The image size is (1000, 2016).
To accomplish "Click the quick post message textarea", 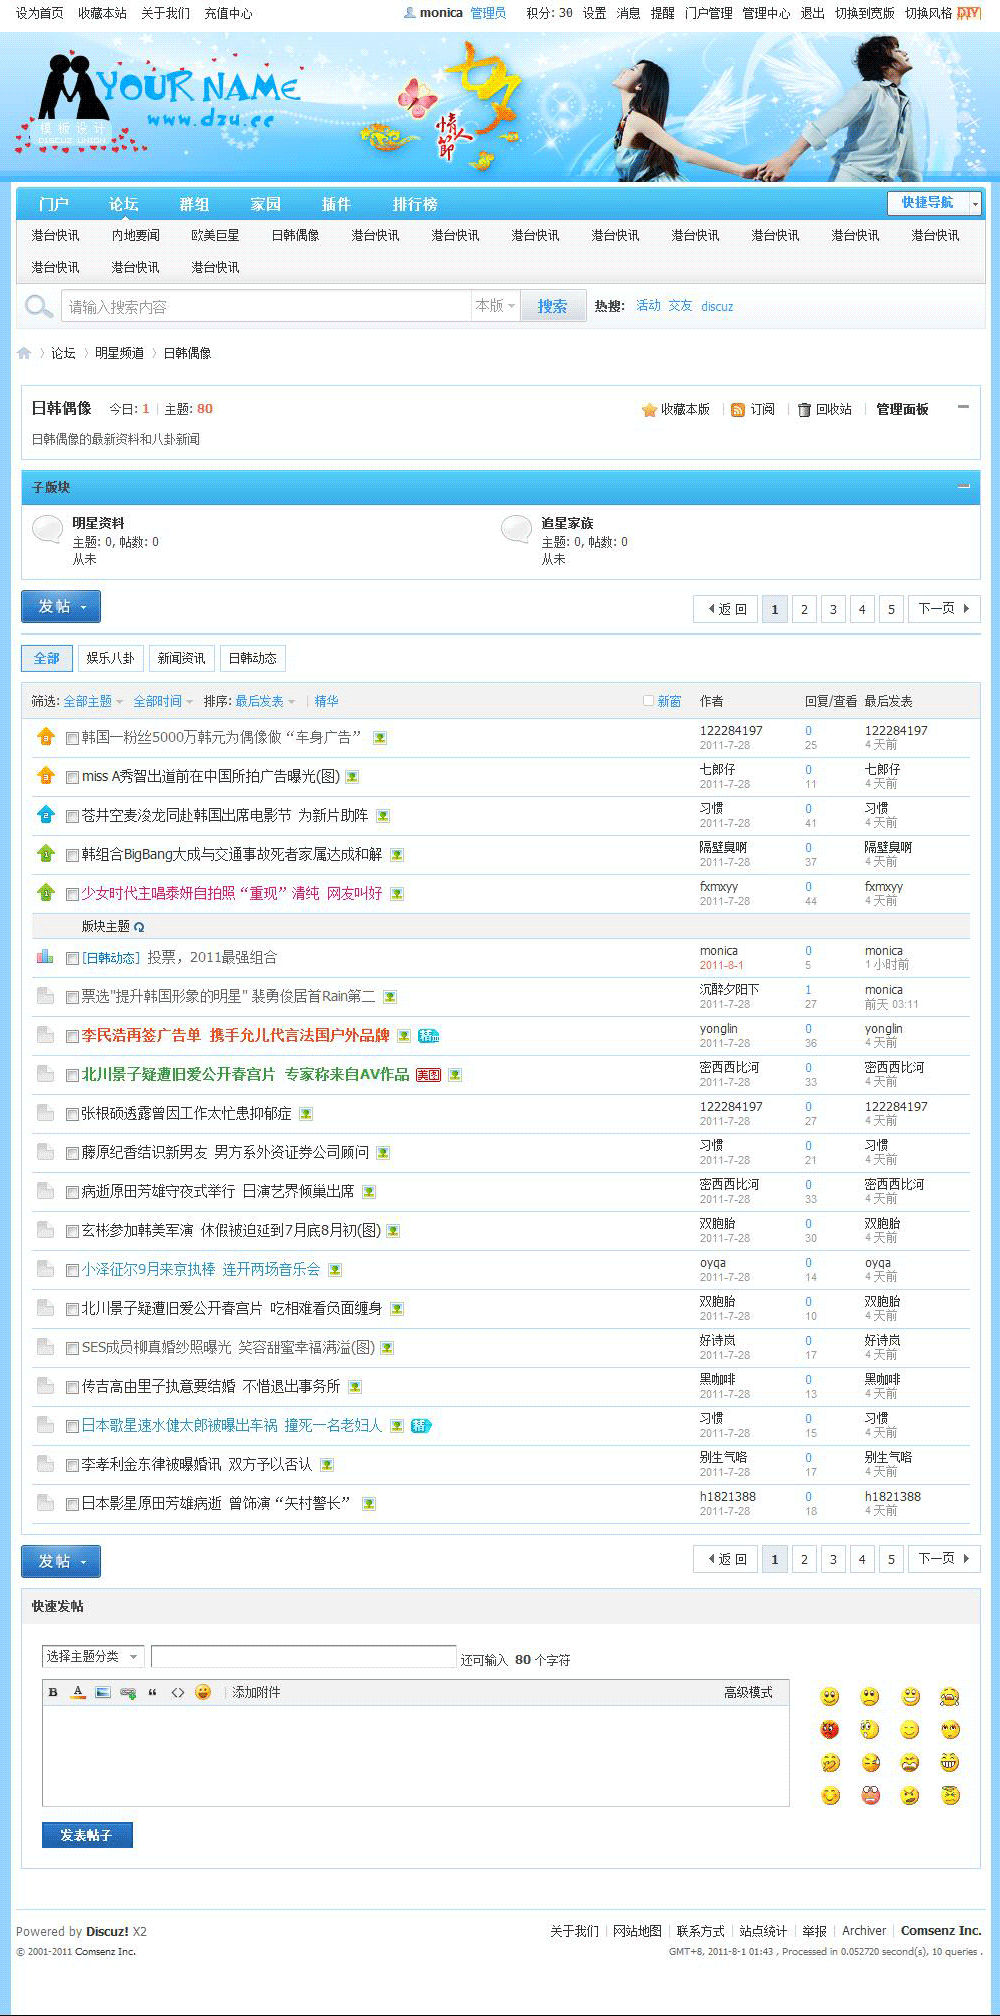I will (416, 1755).
